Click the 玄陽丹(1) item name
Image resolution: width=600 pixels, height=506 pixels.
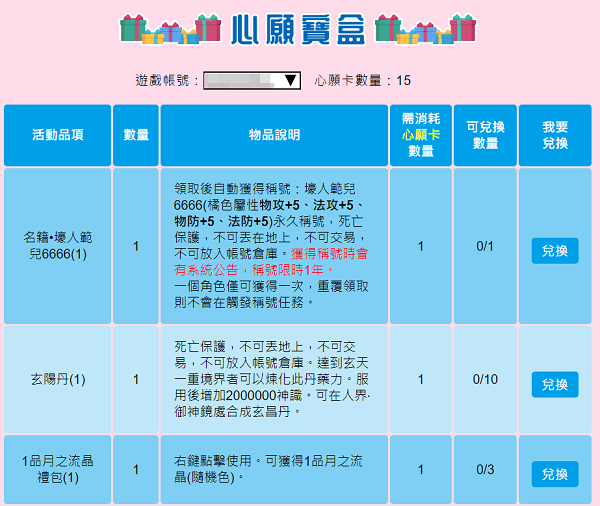pos(57,380)
